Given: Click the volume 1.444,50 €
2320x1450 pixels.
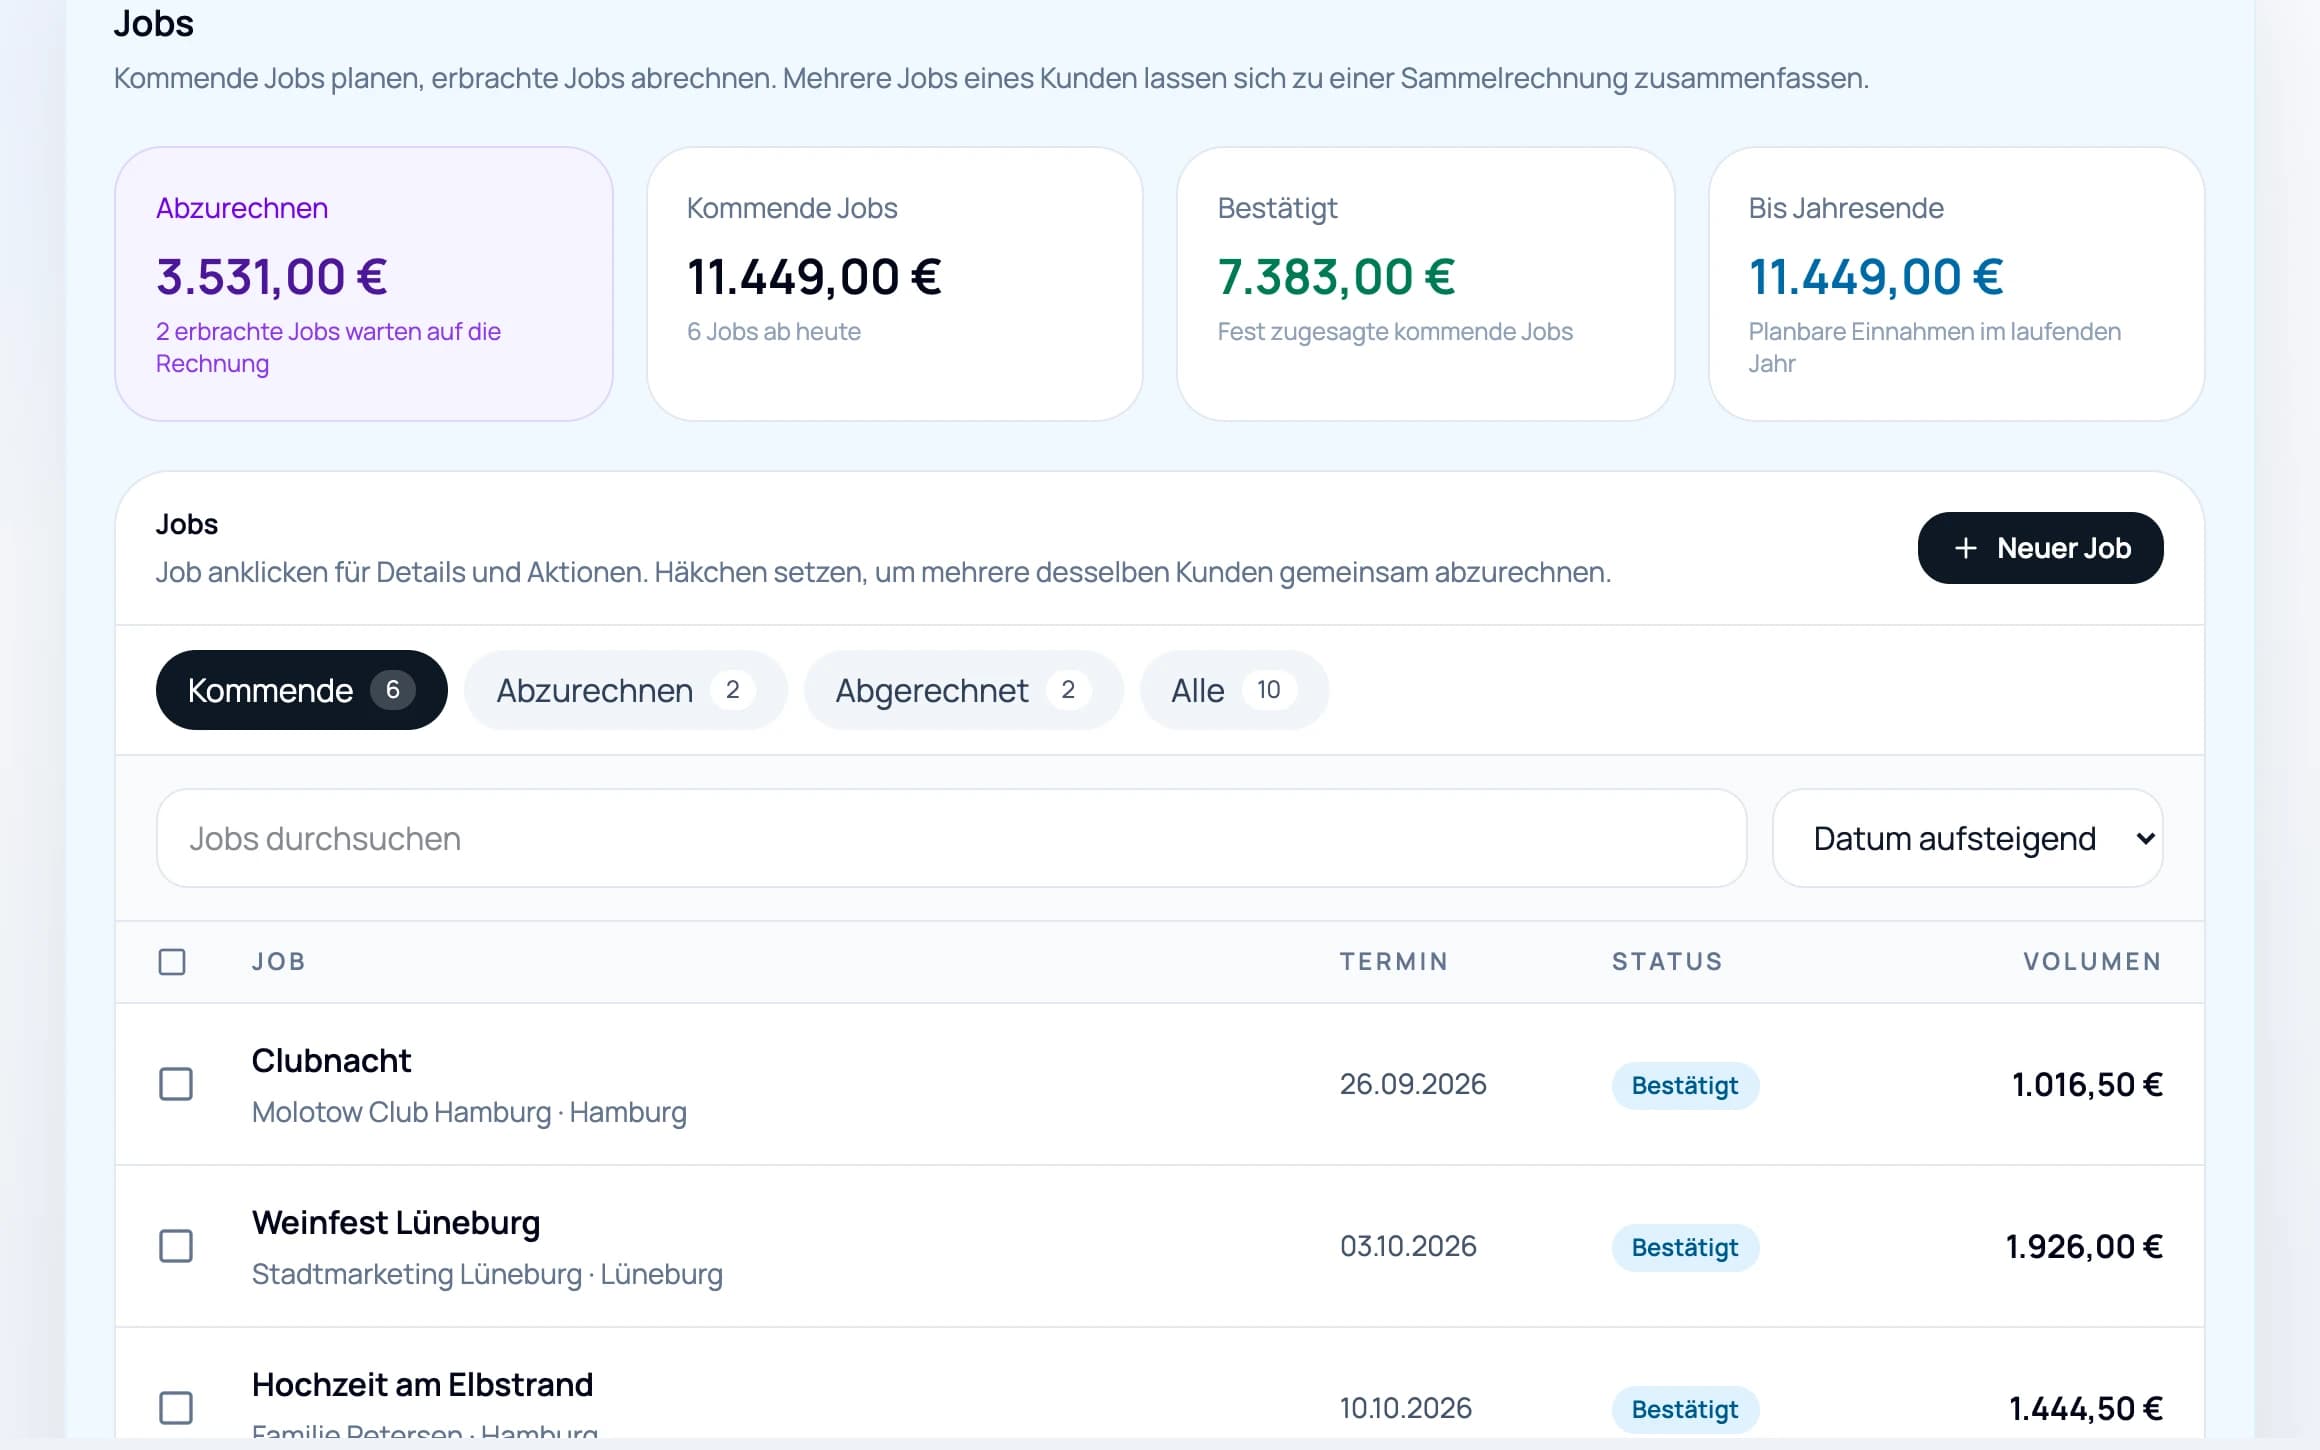Looking at the screenshot, I should (x=2086, y=1408).
